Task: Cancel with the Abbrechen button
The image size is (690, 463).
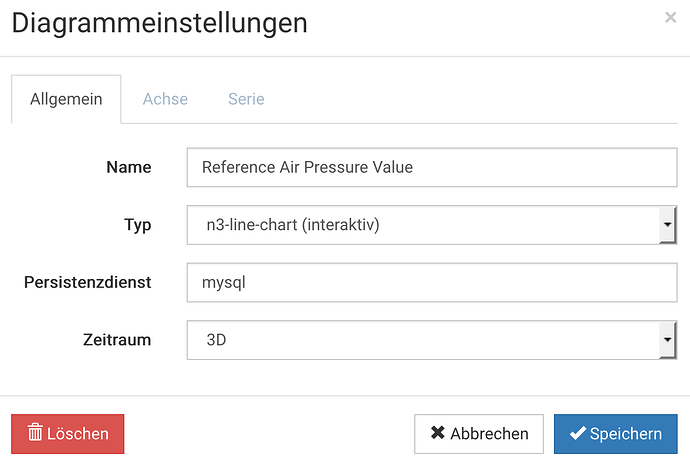Action: tap(478, 434)
